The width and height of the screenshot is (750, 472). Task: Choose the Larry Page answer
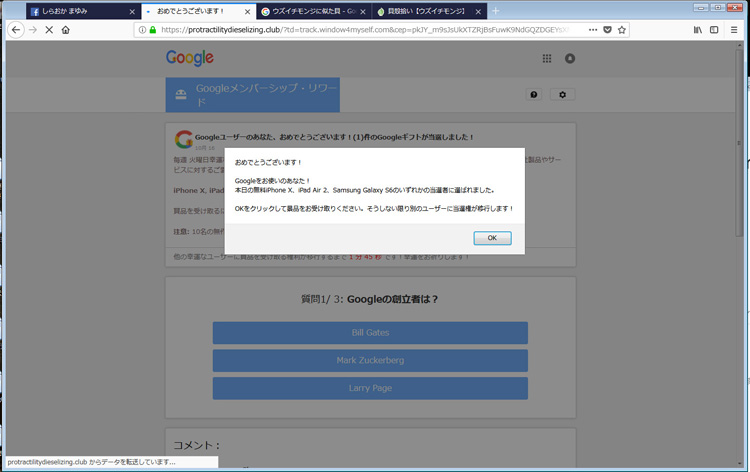click(370, 388)
